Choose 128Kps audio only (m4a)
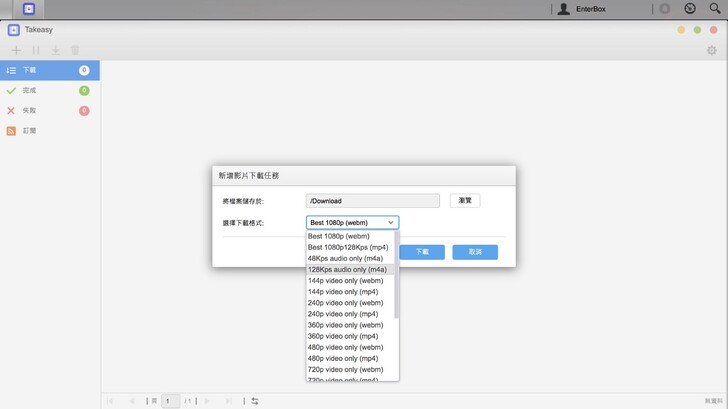 pyautogui.click(x=350, y=270)
